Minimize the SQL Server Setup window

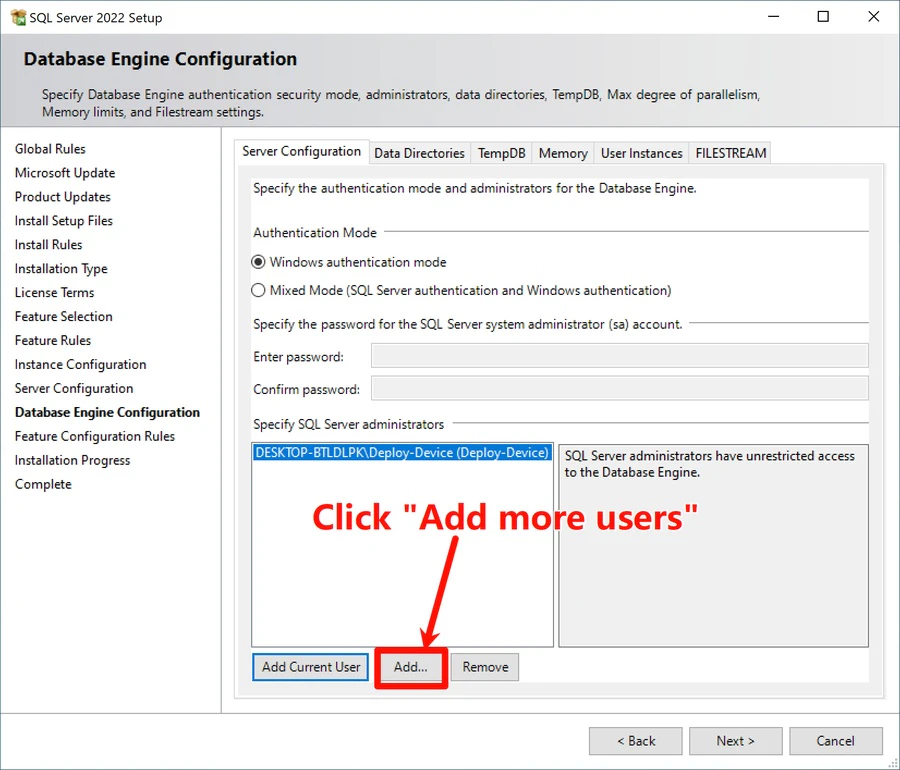tap(774, 17)
